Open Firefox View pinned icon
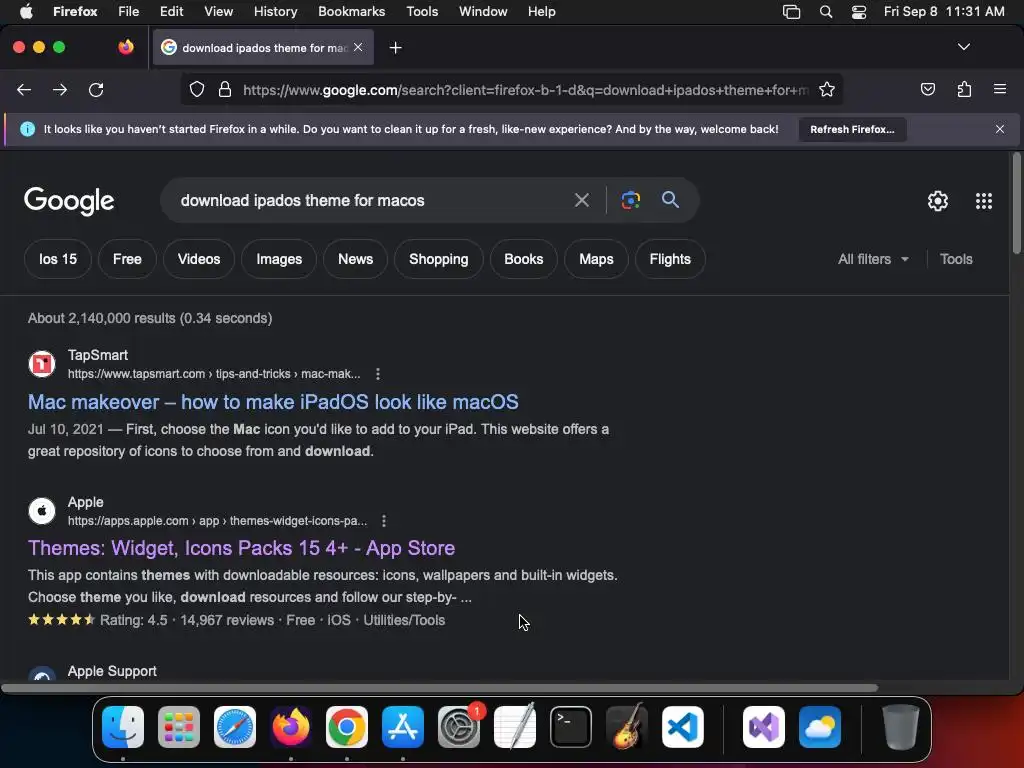Image resolution: width=1024 pixels, height=768 pixels. click(x=125, y=47)
